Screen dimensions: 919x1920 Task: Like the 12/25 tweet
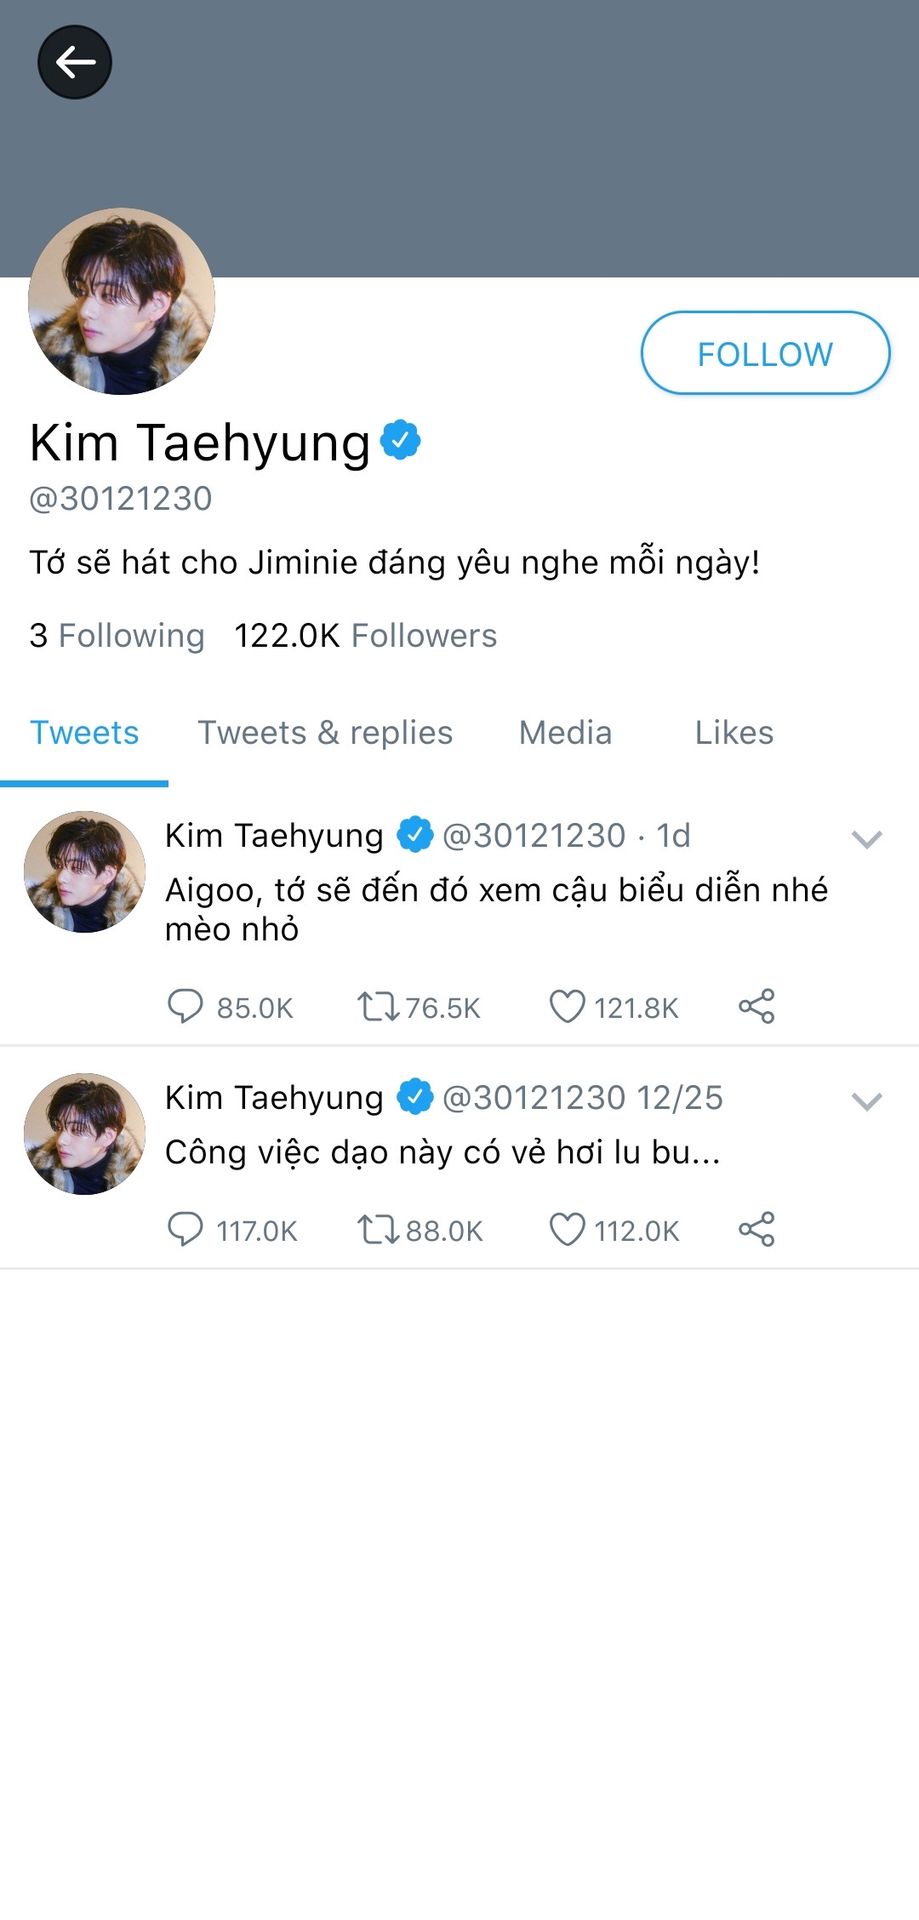[567, 1229]
